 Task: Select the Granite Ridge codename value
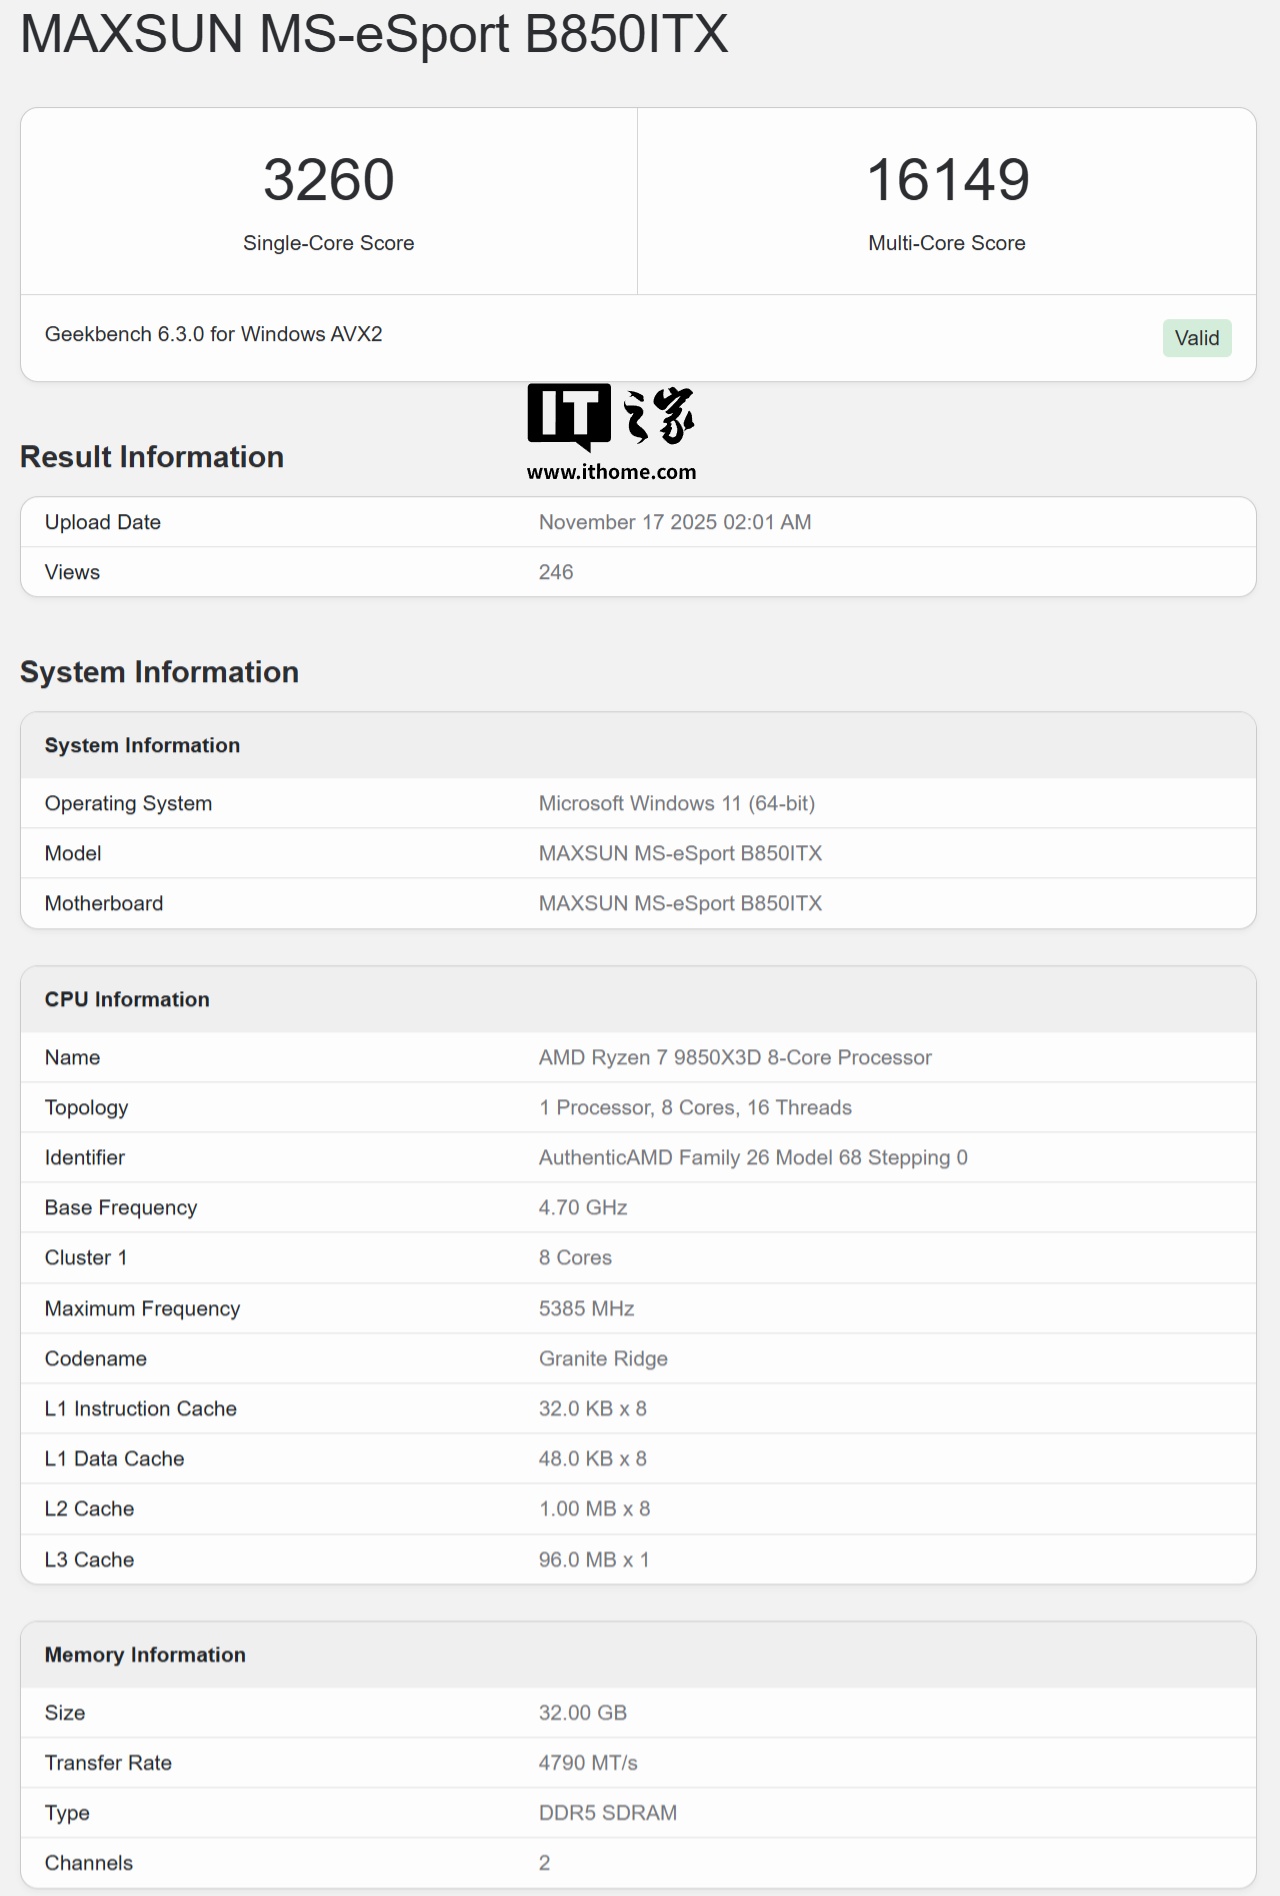(603, 1358)
